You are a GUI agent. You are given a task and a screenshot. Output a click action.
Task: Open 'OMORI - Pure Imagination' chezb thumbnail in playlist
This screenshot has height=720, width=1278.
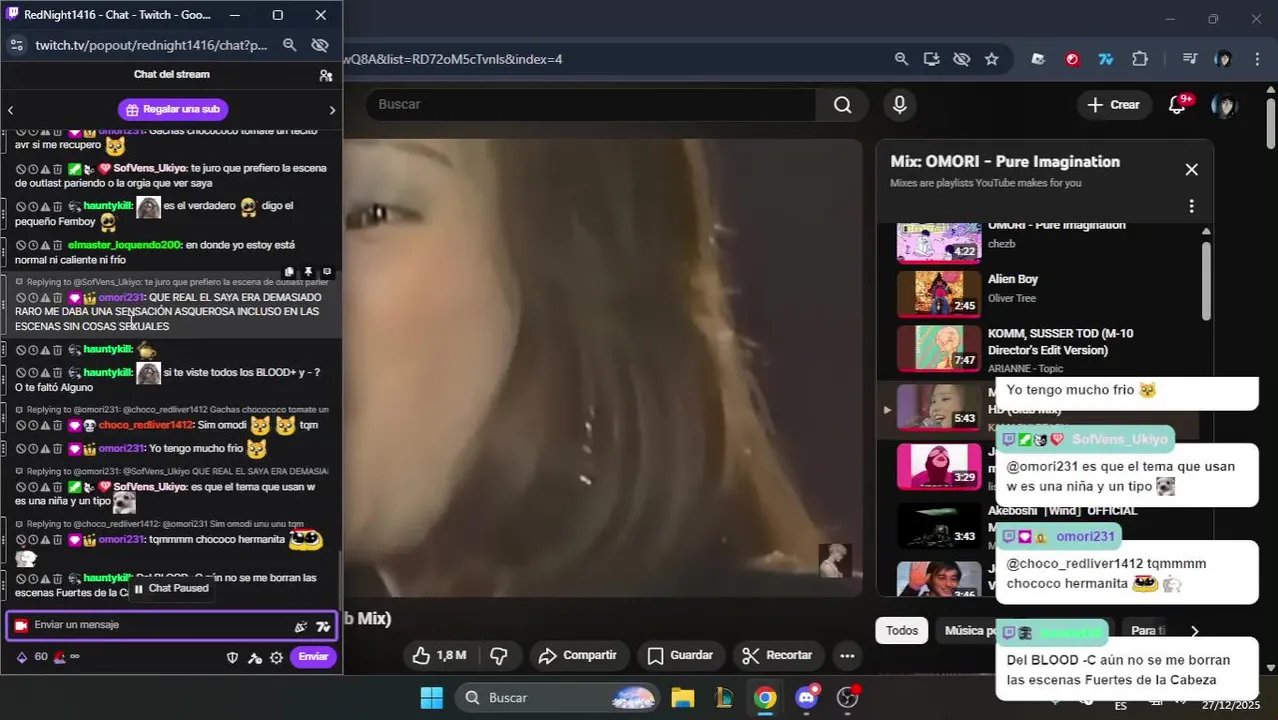939,242
